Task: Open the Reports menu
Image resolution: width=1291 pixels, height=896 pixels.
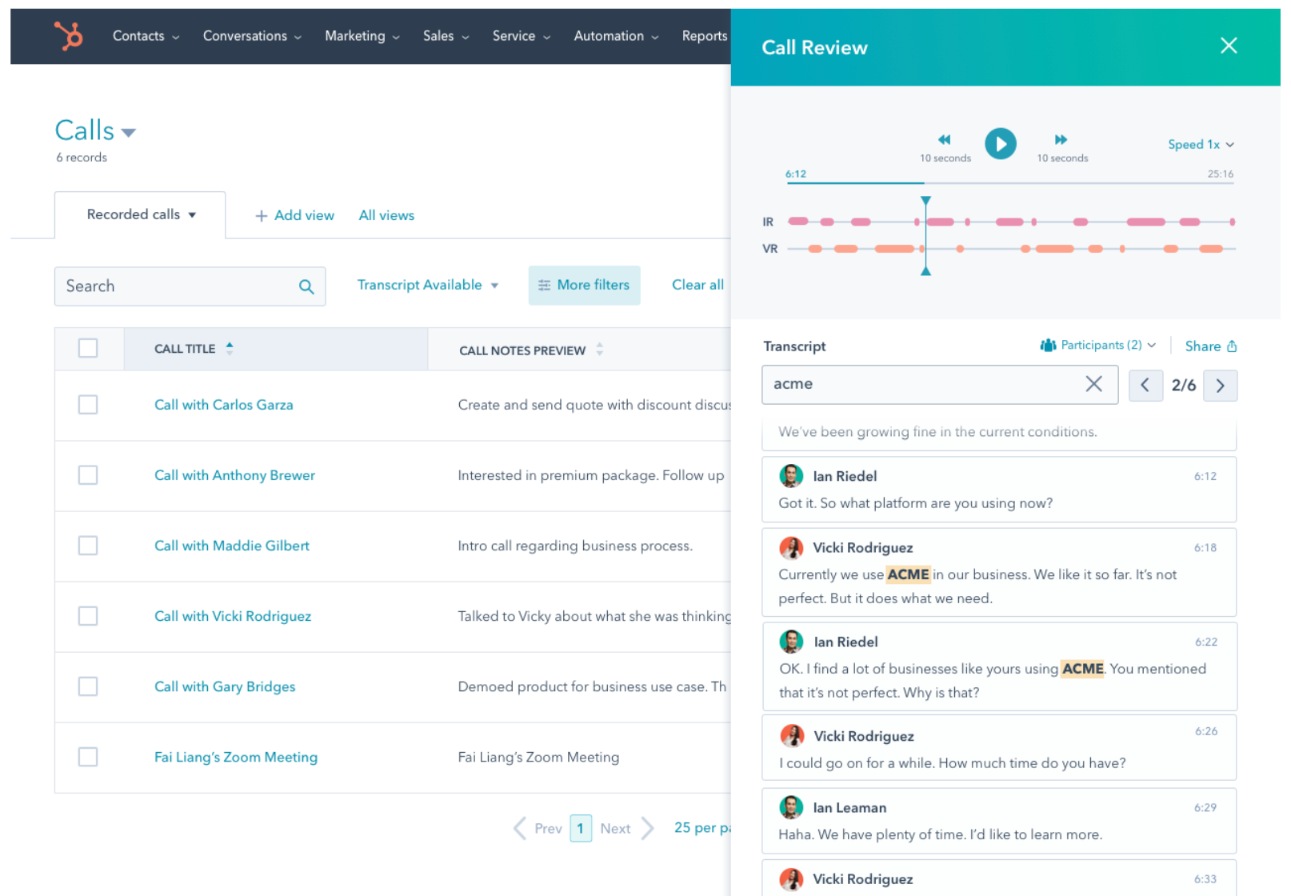Action: point(704,36)
